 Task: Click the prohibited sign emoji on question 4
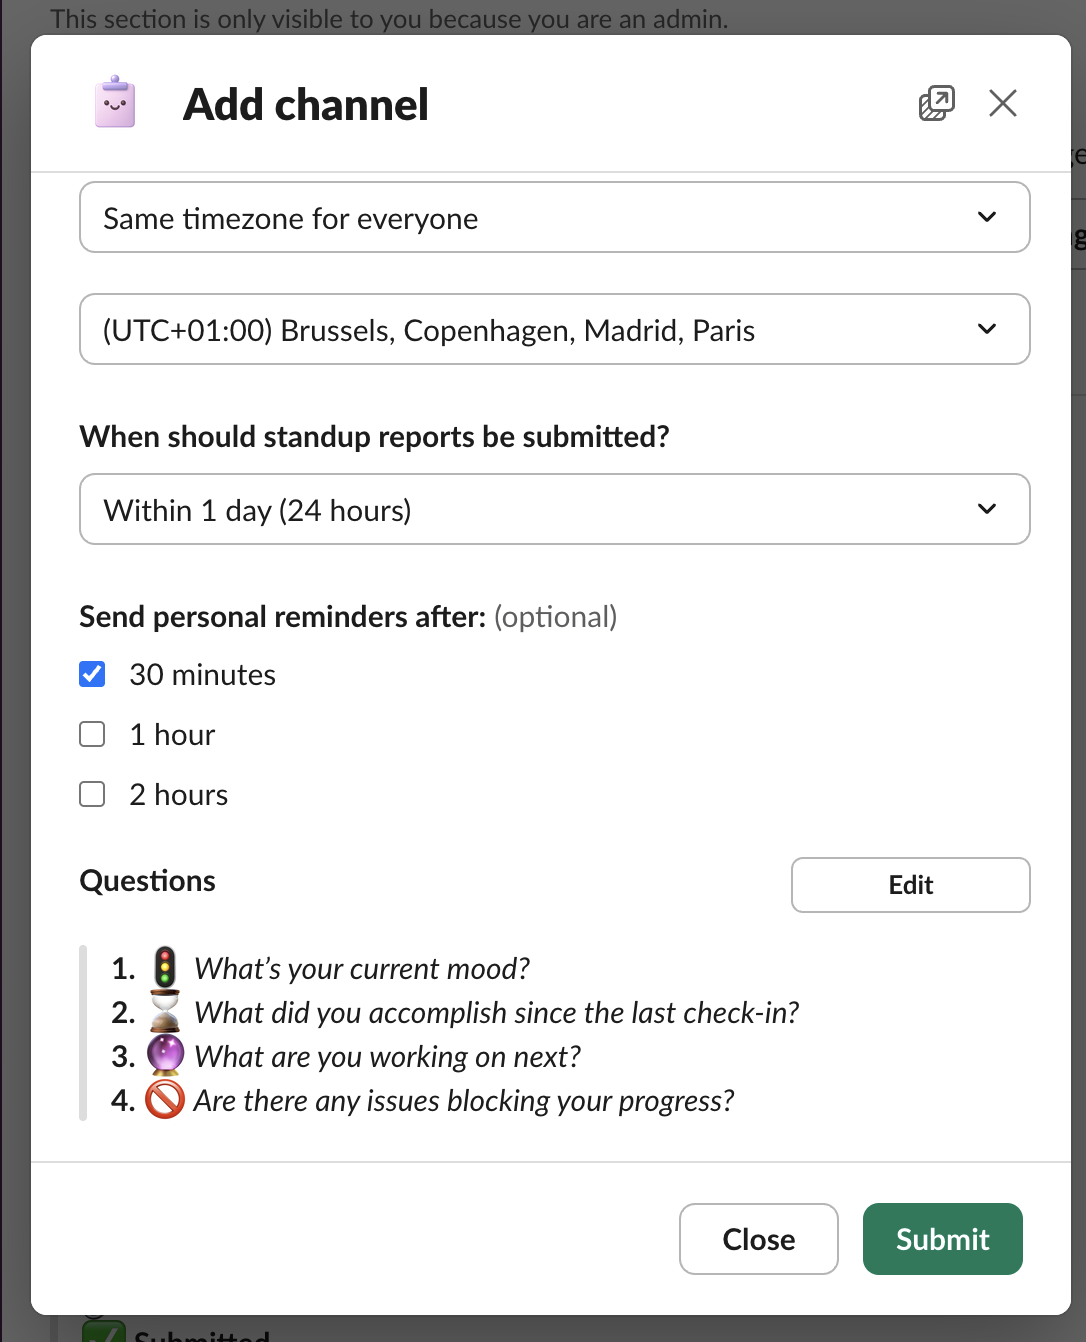165,1100
